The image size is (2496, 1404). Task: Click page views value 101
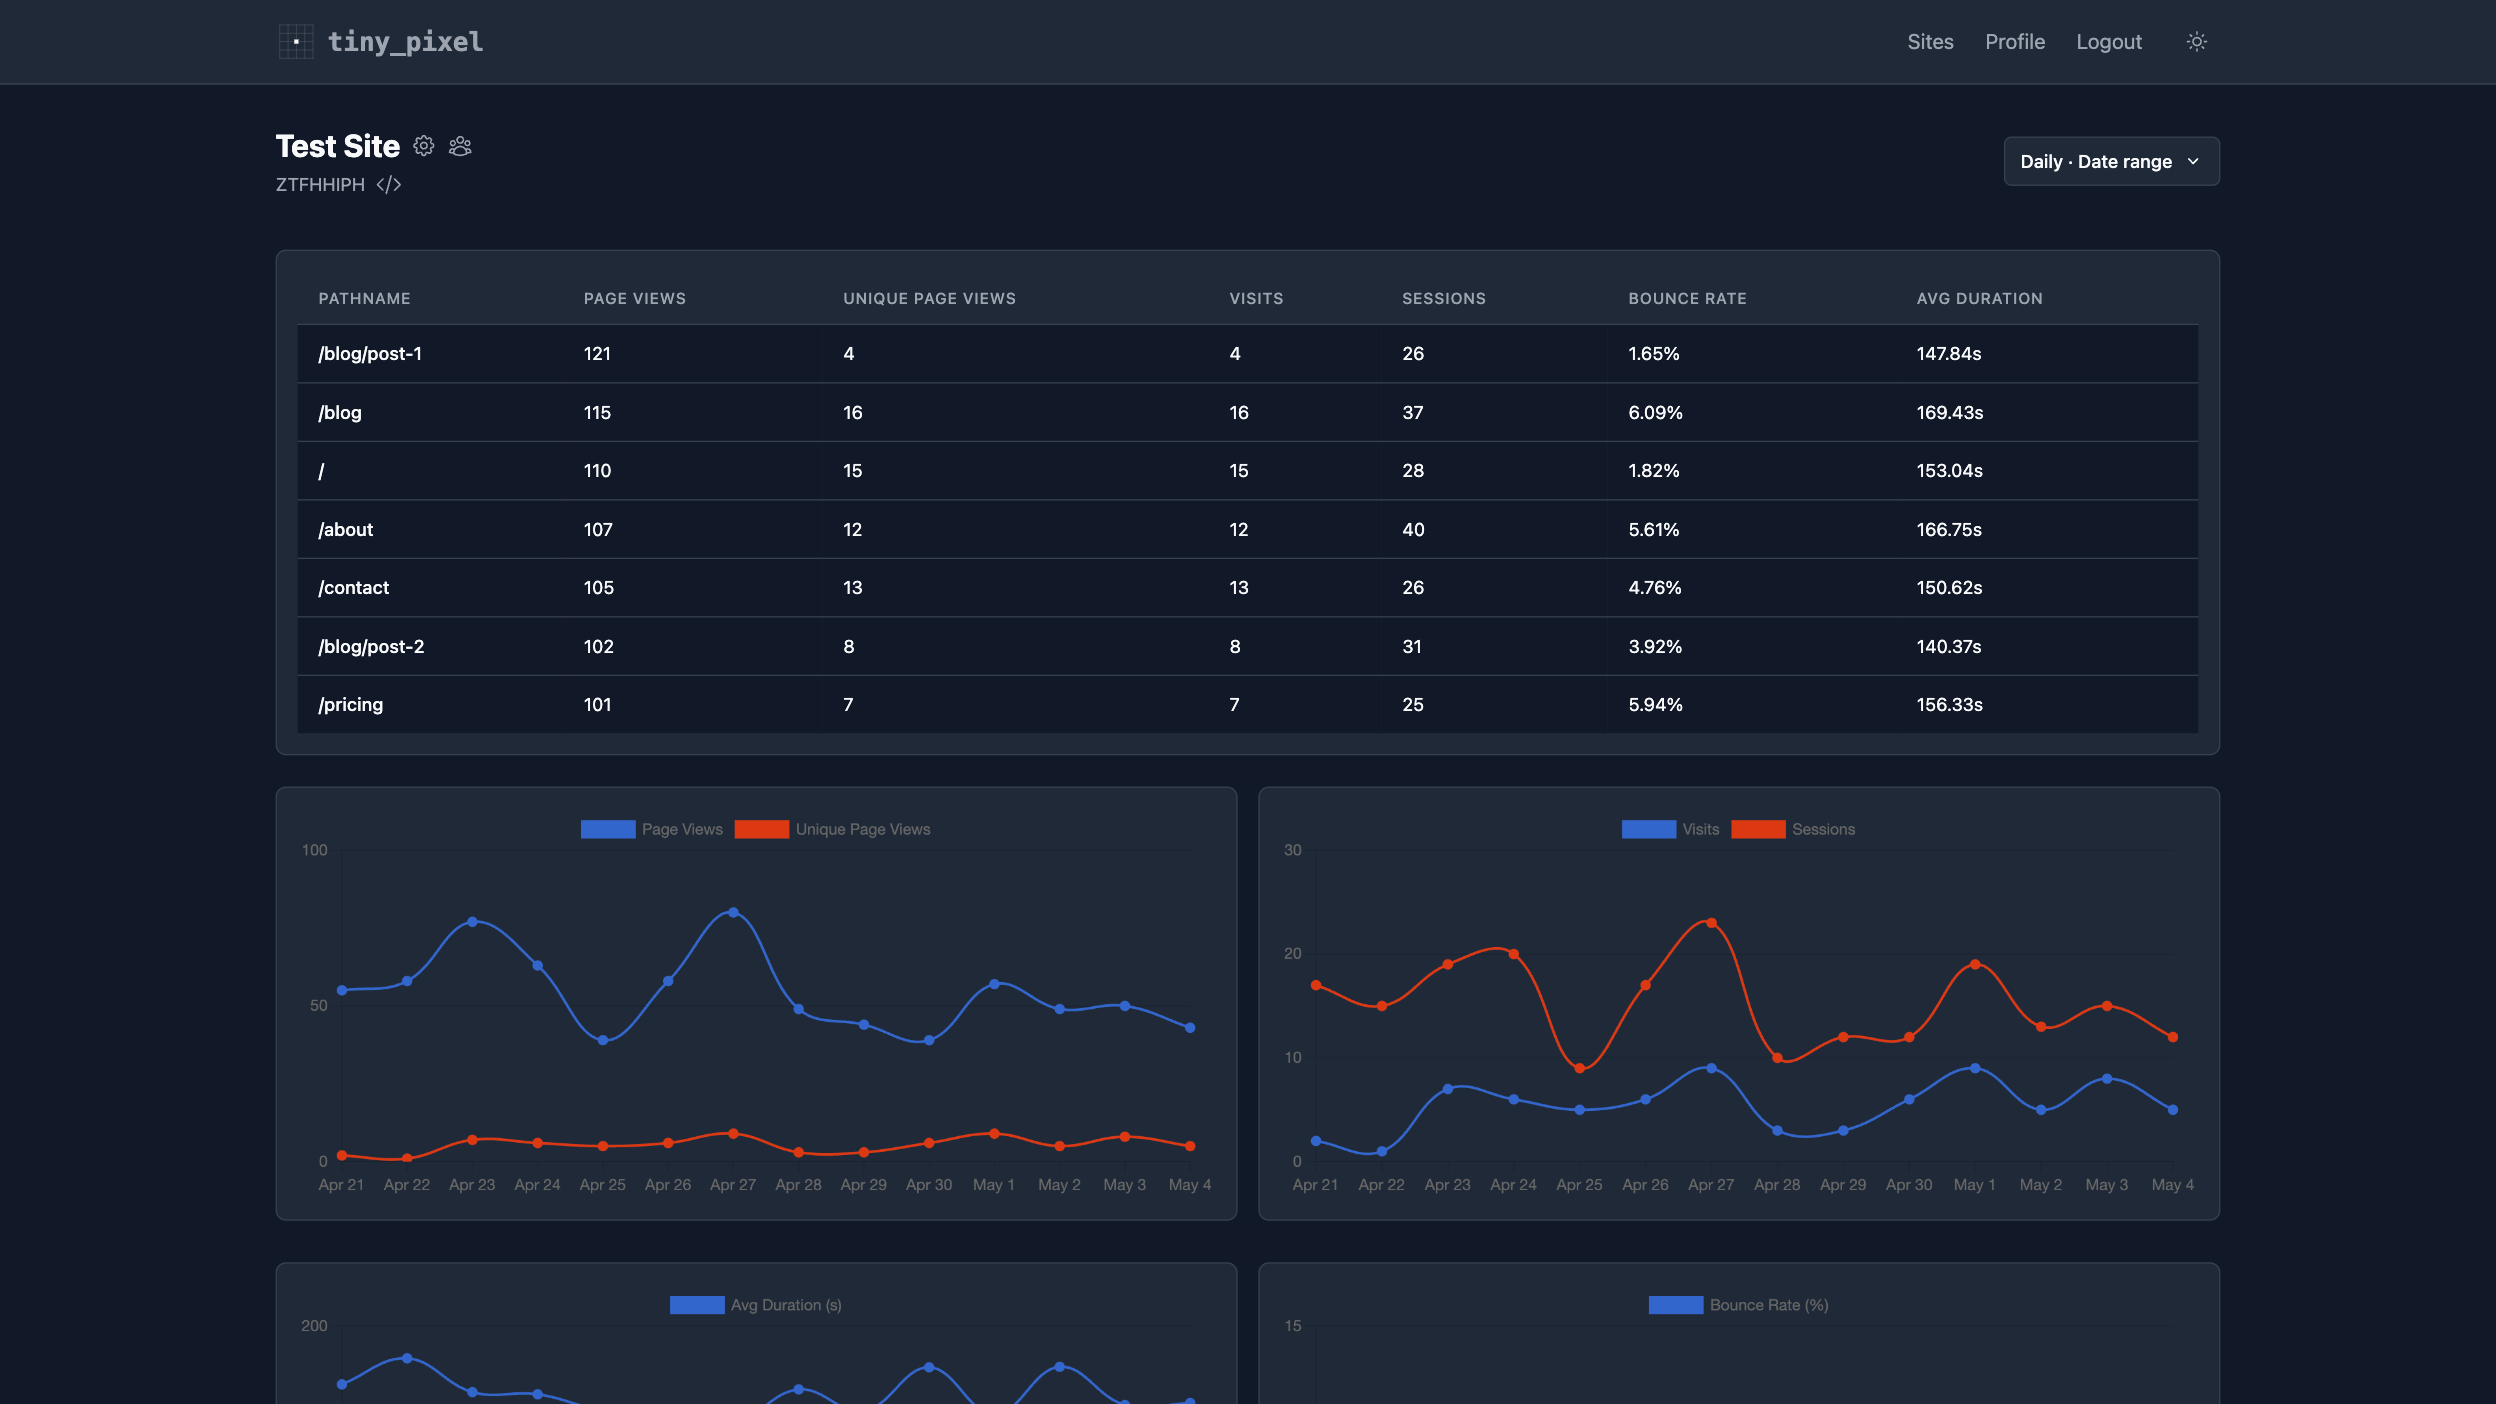click(x=597, y=705)
